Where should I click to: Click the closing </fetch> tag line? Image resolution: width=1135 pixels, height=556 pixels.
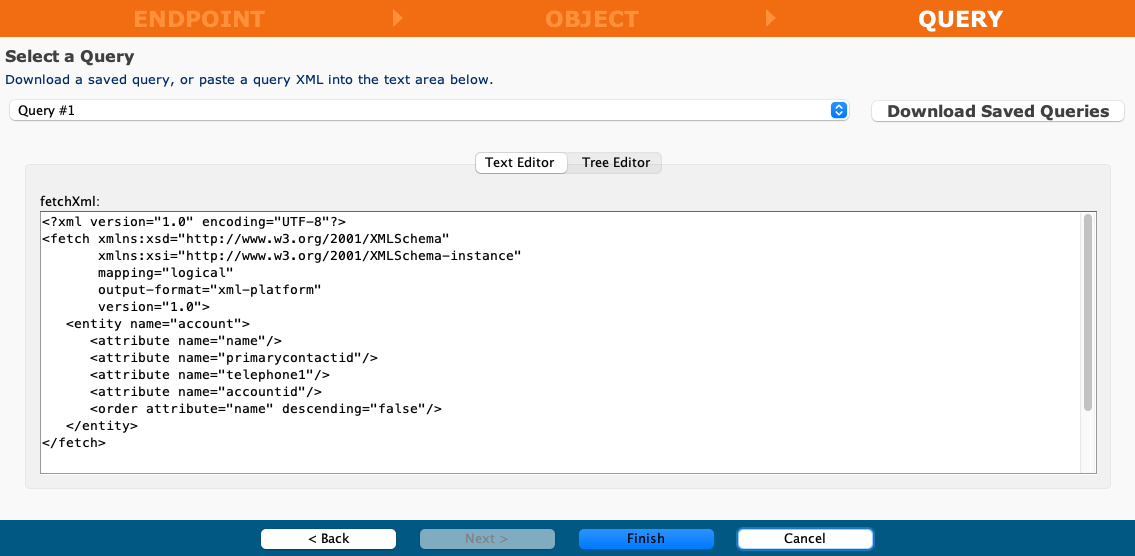(74, 442)
